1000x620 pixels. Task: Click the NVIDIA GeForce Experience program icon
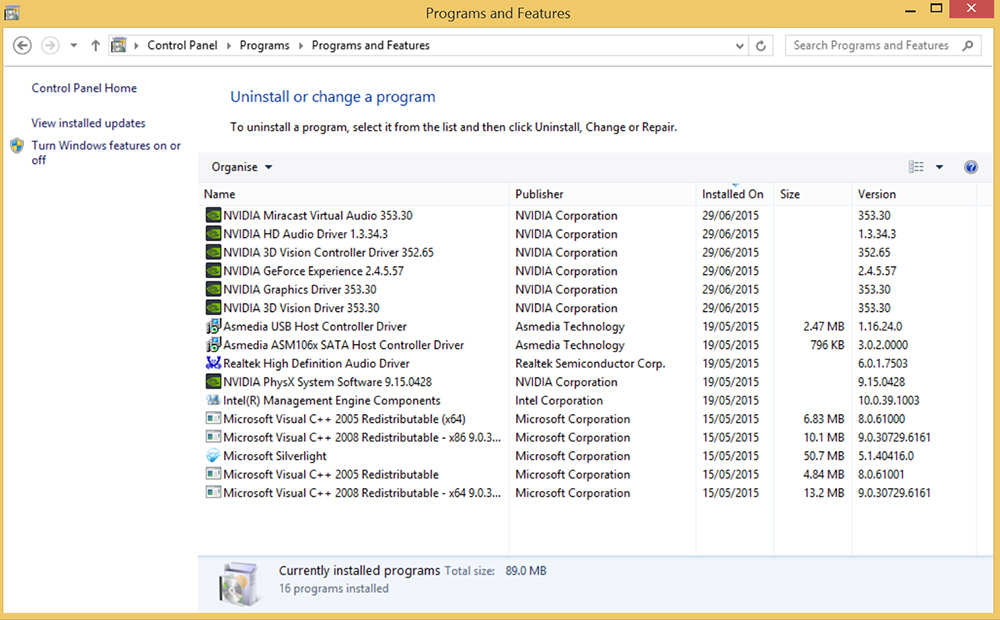click(x=213, y=271)
